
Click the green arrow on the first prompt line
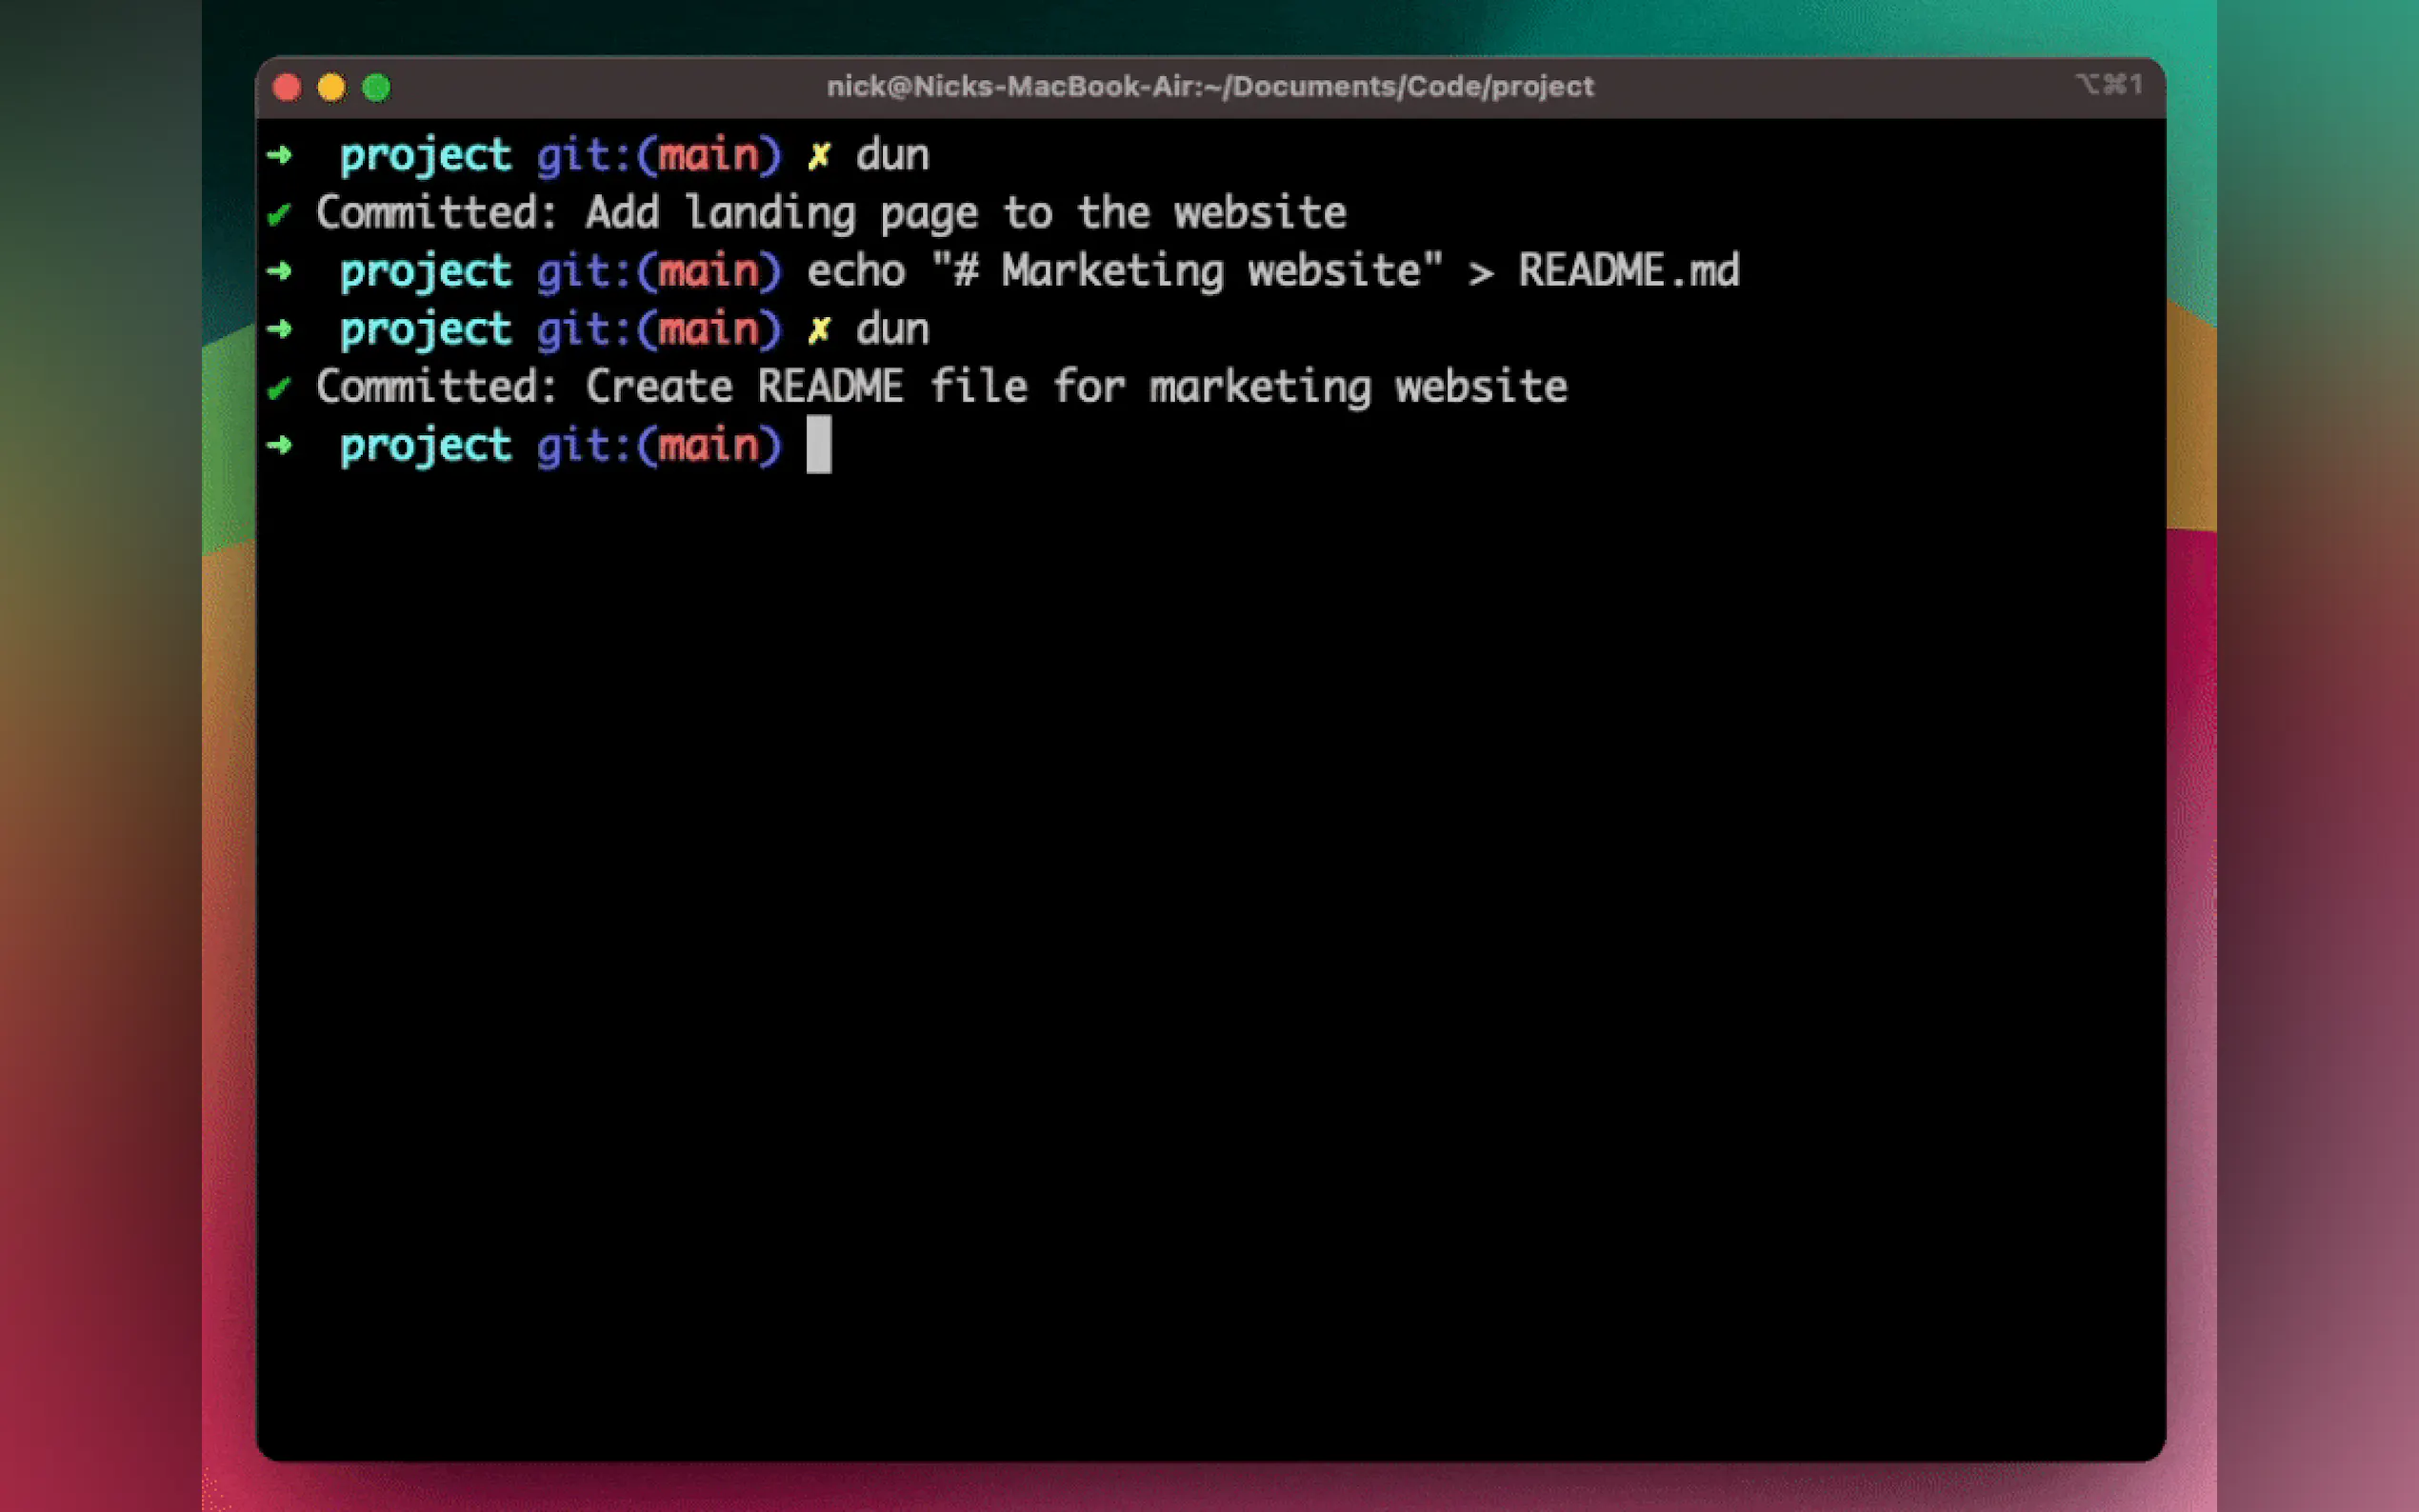click(280, 155)
